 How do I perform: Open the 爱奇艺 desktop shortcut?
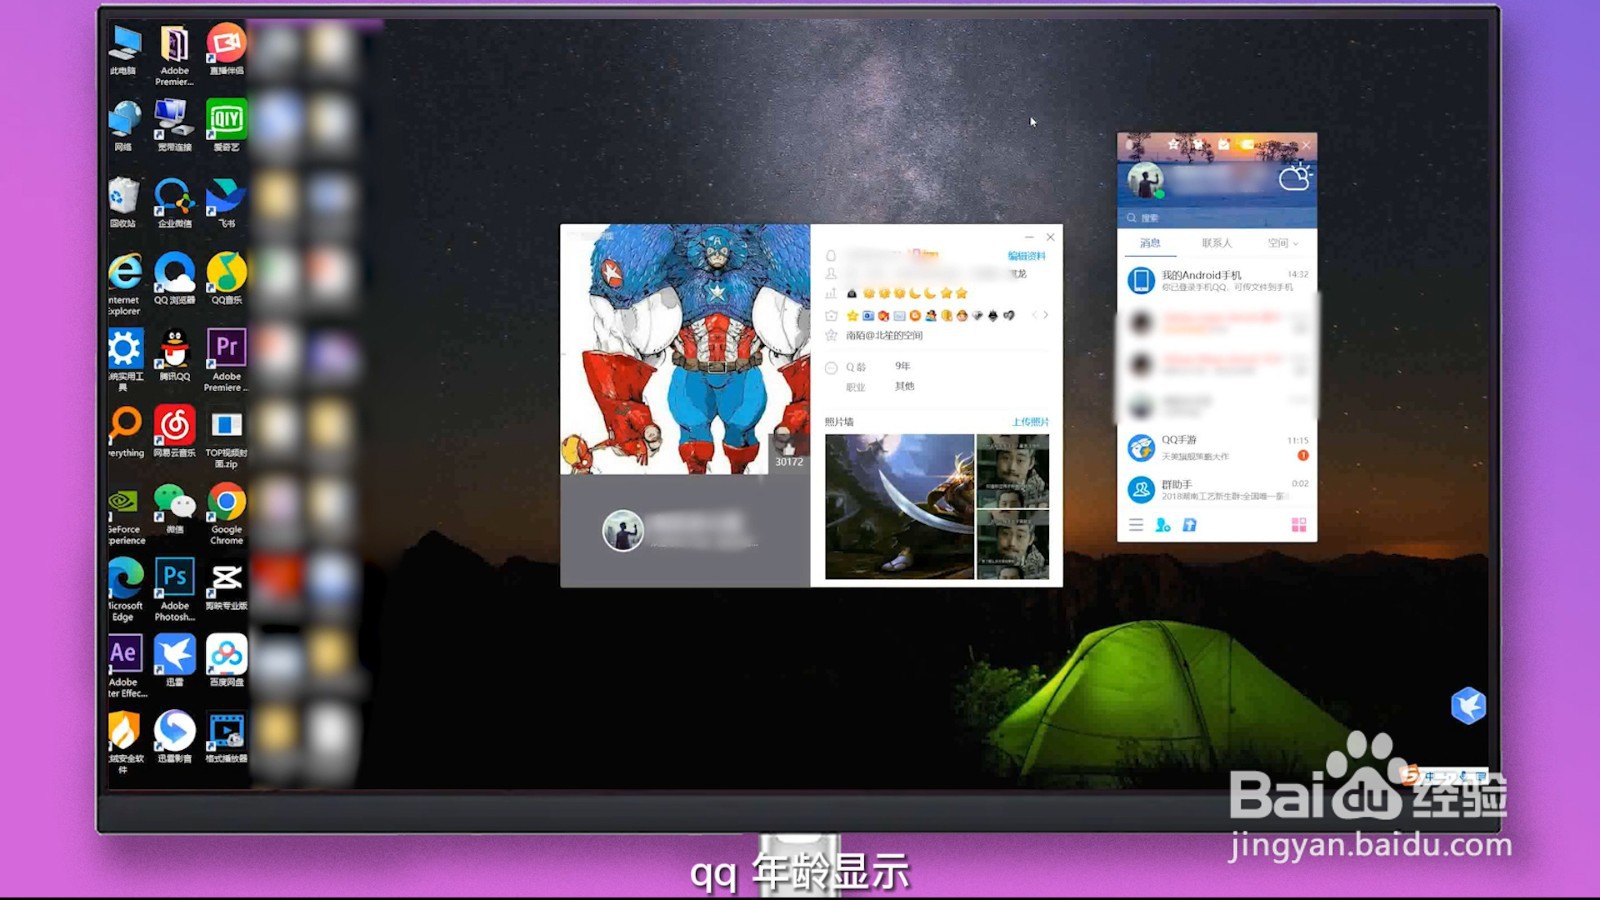point(227,126)
